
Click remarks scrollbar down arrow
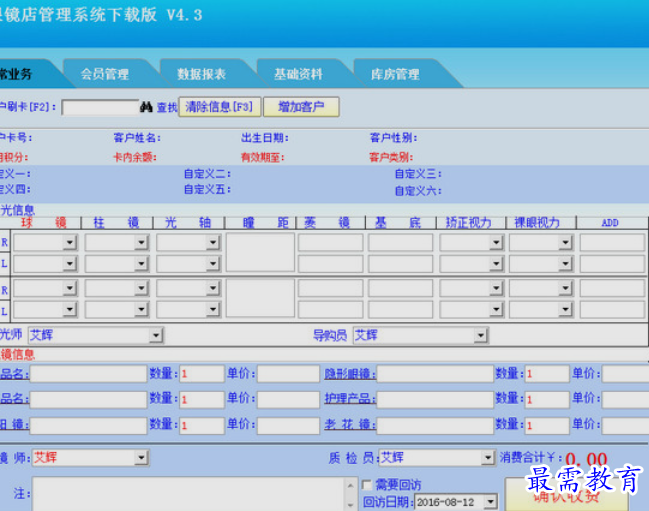[350, 505]
